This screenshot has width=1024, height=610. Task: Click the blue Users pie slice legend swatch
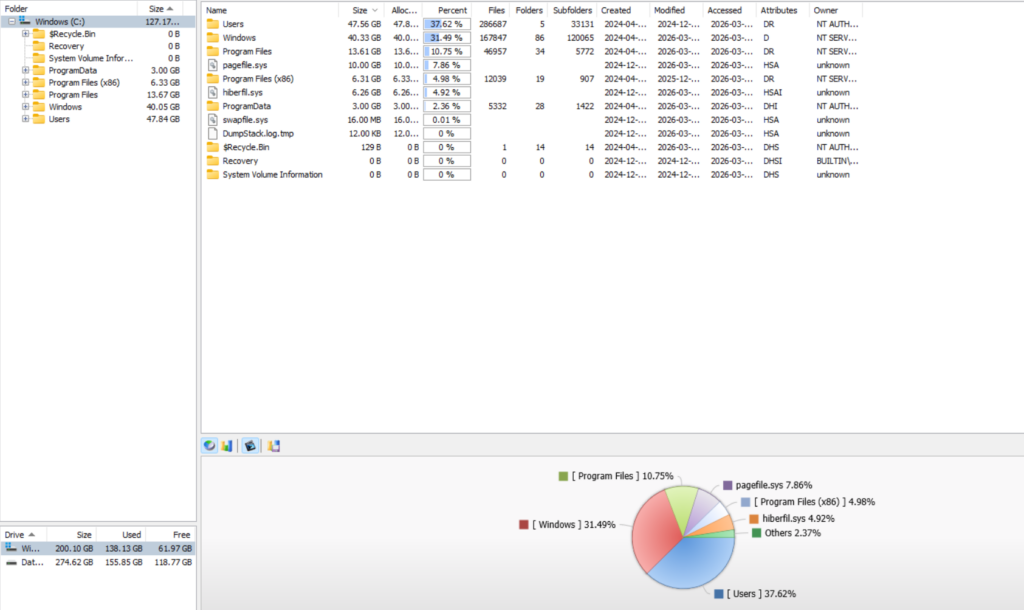click(x=719, y=594)
